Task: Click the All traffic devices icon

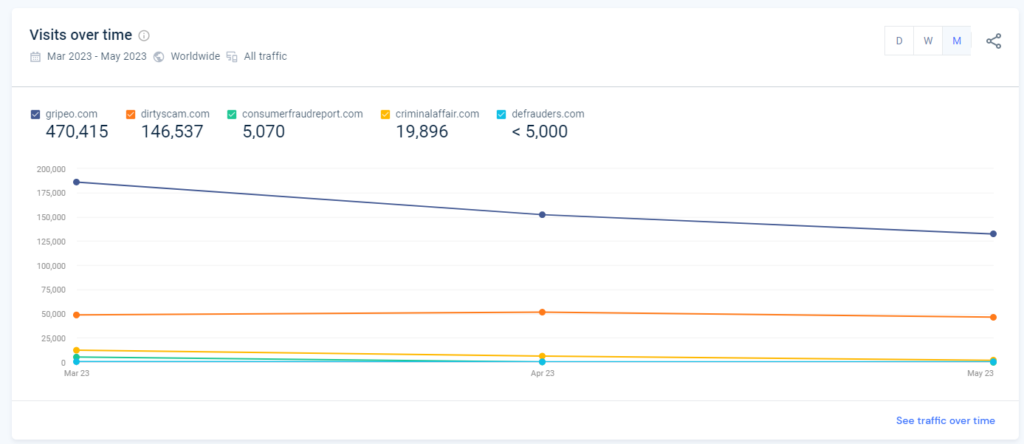Action: pos(232,56)
